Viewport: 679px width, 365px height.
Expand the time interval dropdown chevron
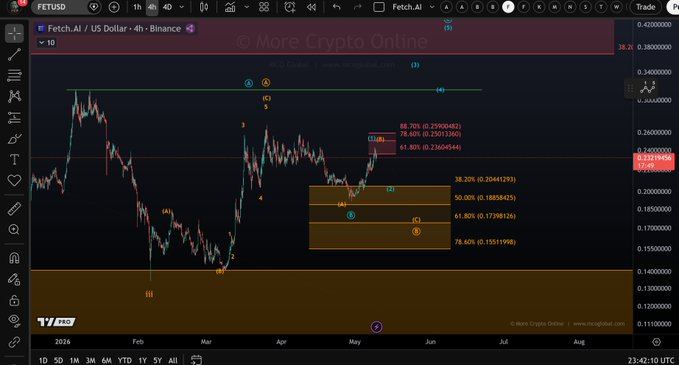(181, 7)
